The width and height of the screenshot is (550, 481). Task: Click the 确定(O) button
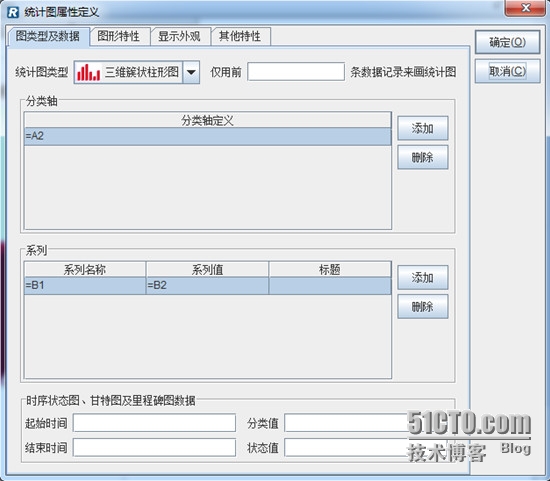pos(507,42)
